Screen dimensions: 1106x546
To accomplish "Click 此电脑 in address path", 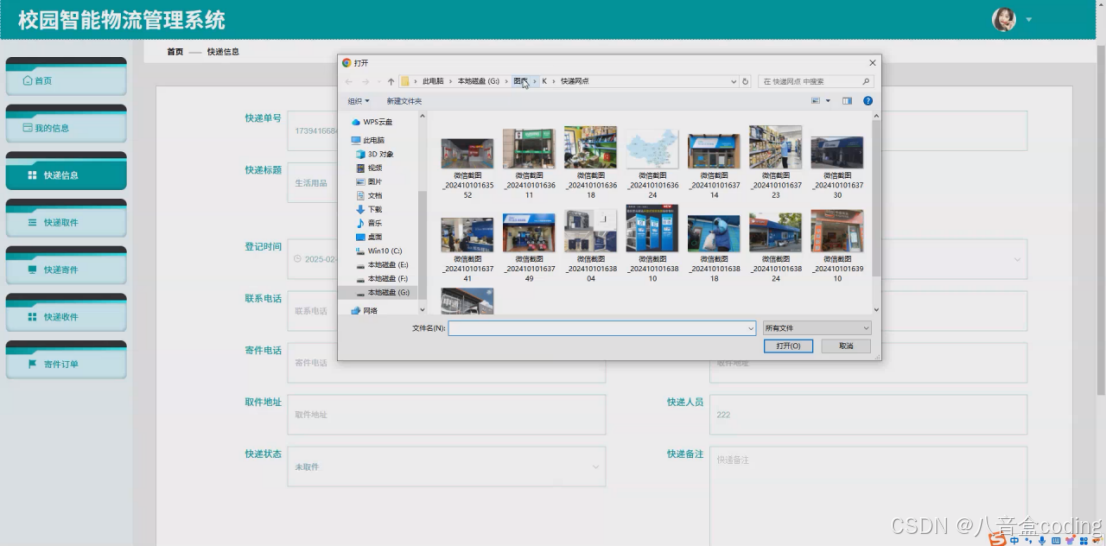I will coord(433,81).
